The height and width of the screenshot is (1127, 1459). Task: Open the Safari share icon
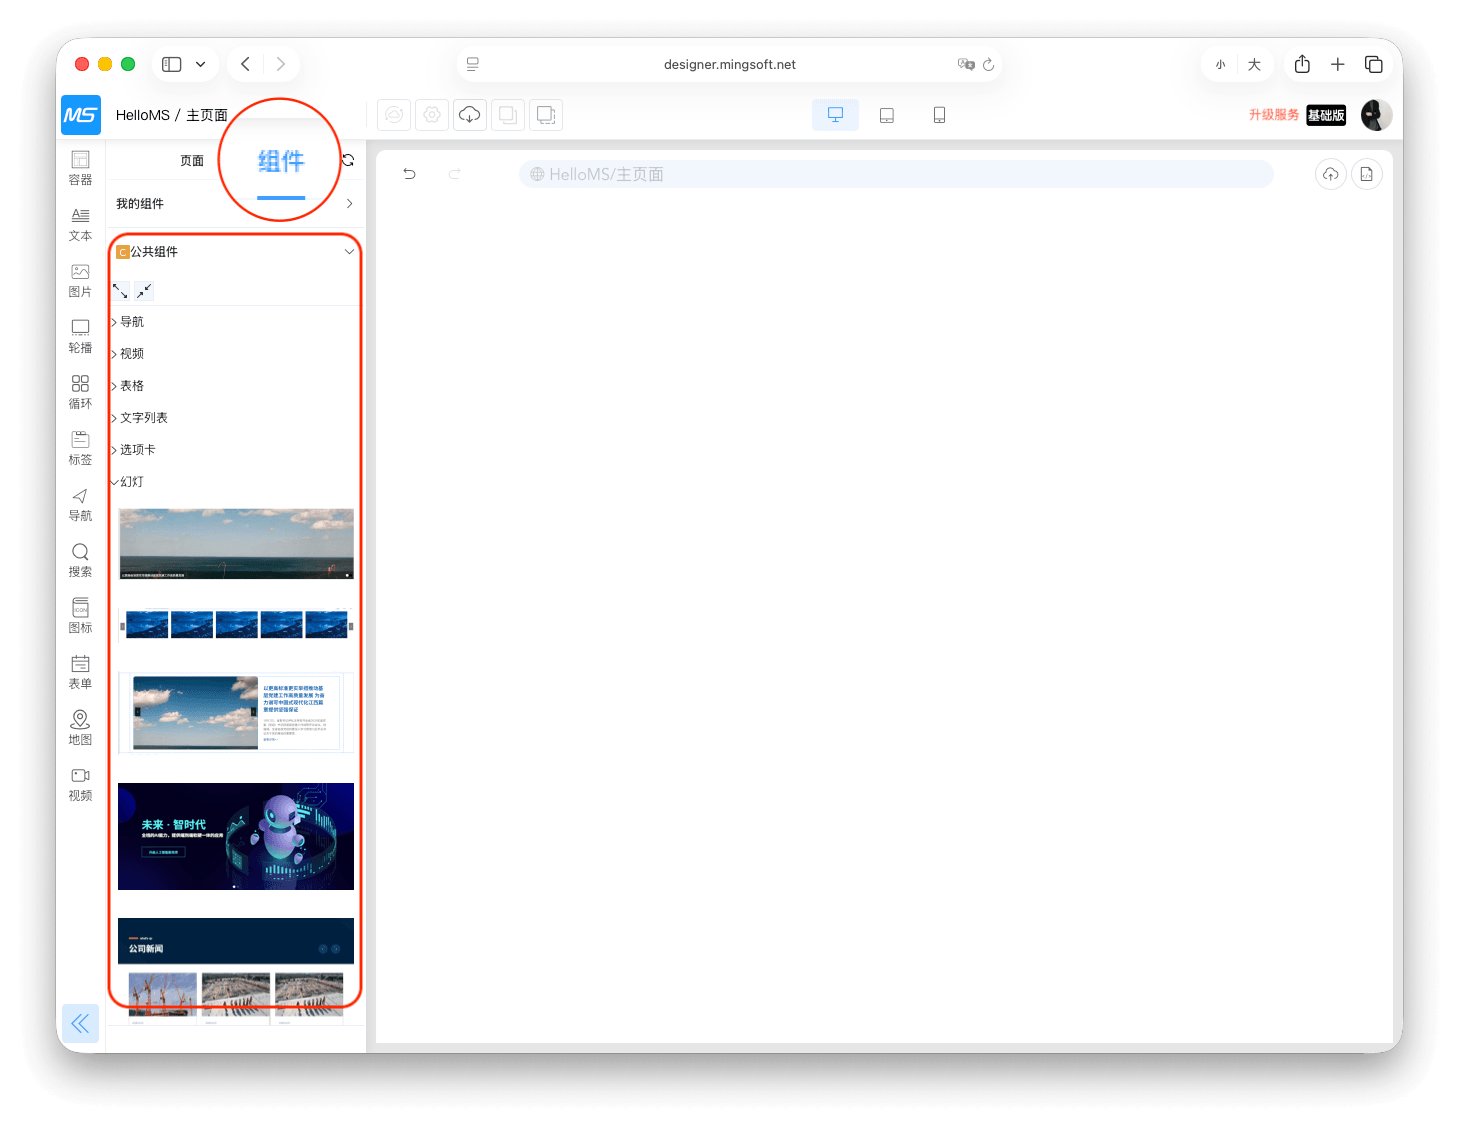(1302, 64)
